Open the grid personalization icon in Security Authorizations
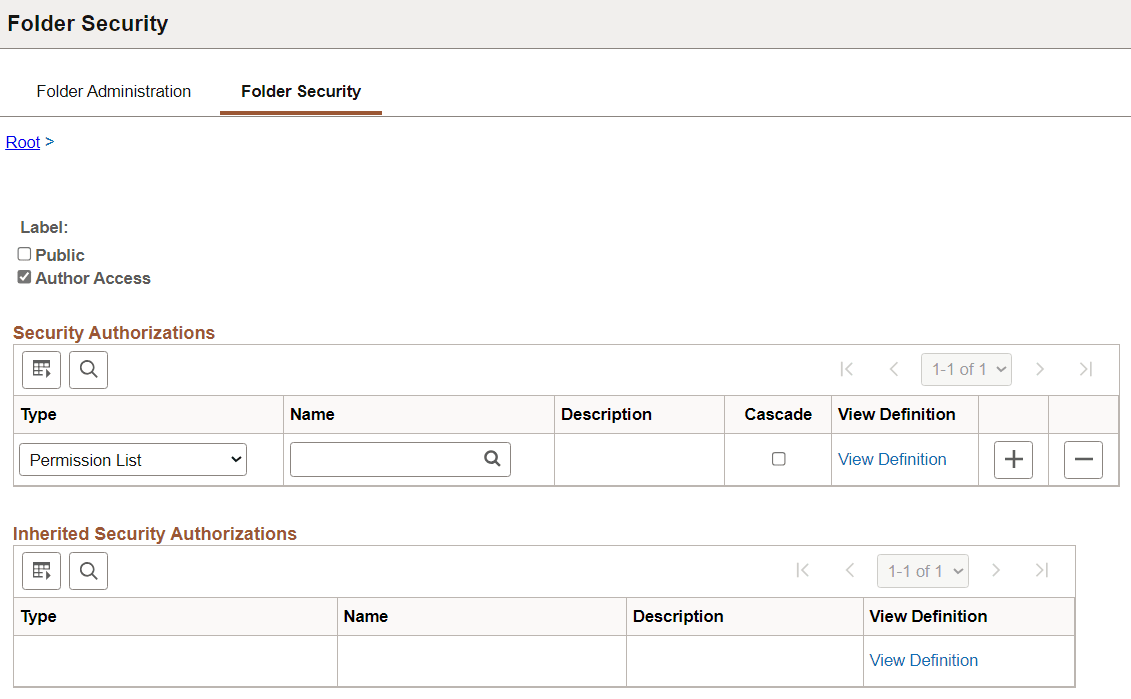1131x699 pixels. tap(41, 369)
